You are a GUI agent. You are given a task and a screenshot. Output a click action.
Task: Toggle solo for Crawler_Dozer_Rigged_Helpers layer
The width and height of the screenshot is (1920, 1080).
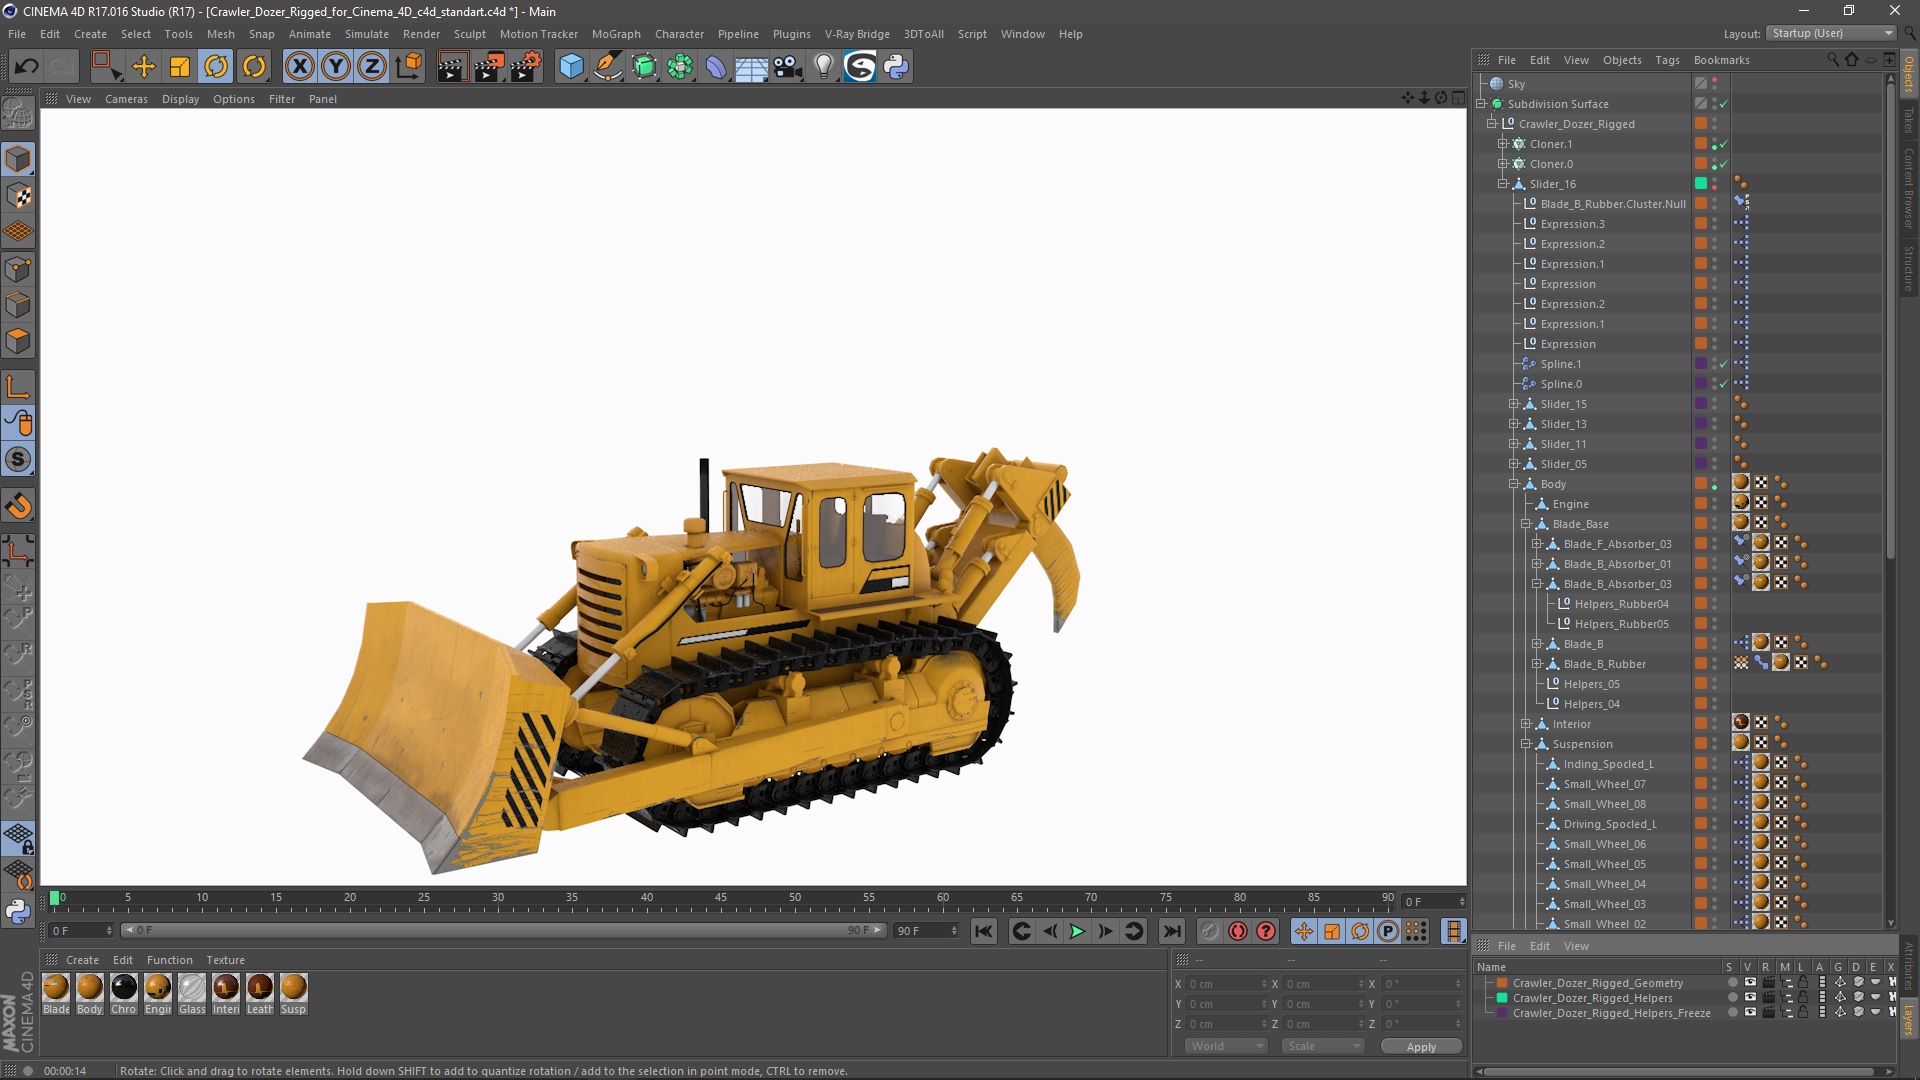pos(1732,998)
